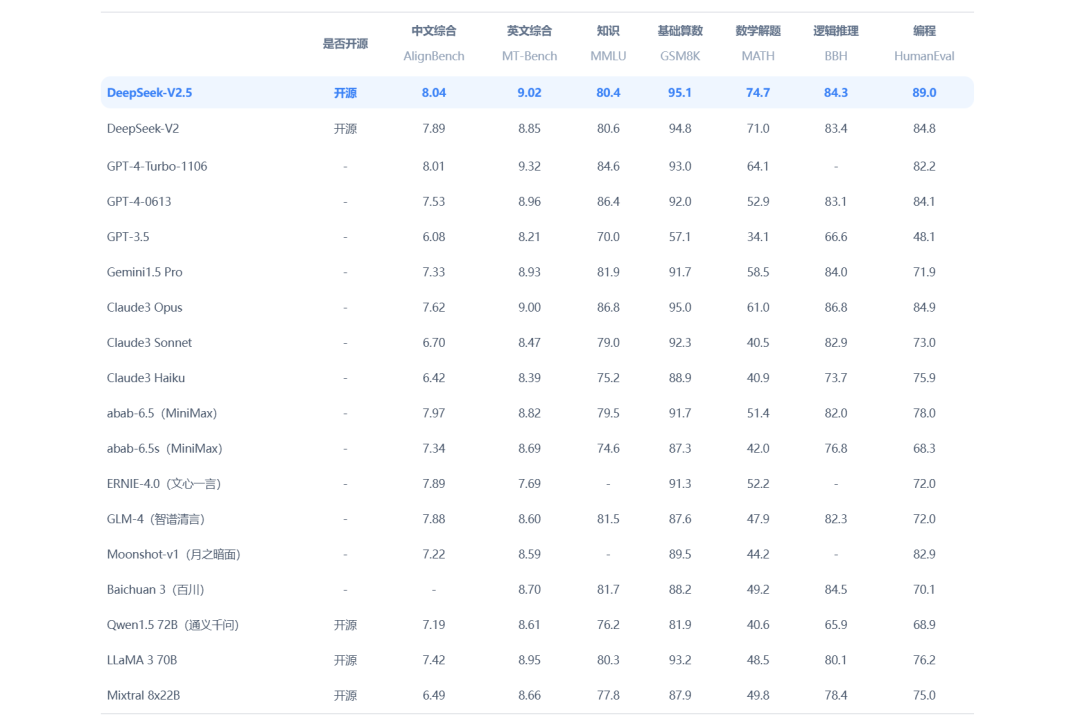1080x722 pixels.
Task: Select Gemini1.5 Pro row name
Action: (x=145, y=271)
